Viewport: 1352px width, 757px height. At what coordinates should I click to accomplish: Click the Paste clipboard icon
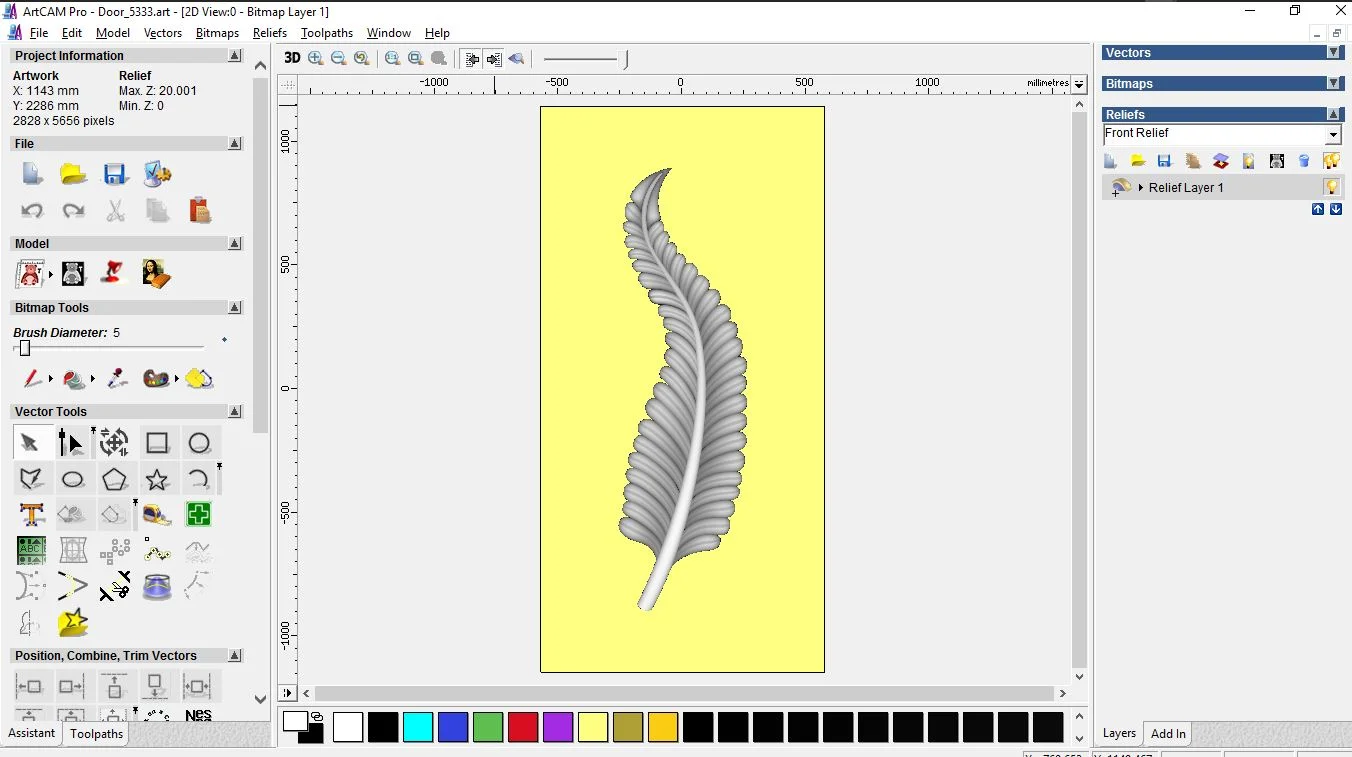tap(200, 210)
